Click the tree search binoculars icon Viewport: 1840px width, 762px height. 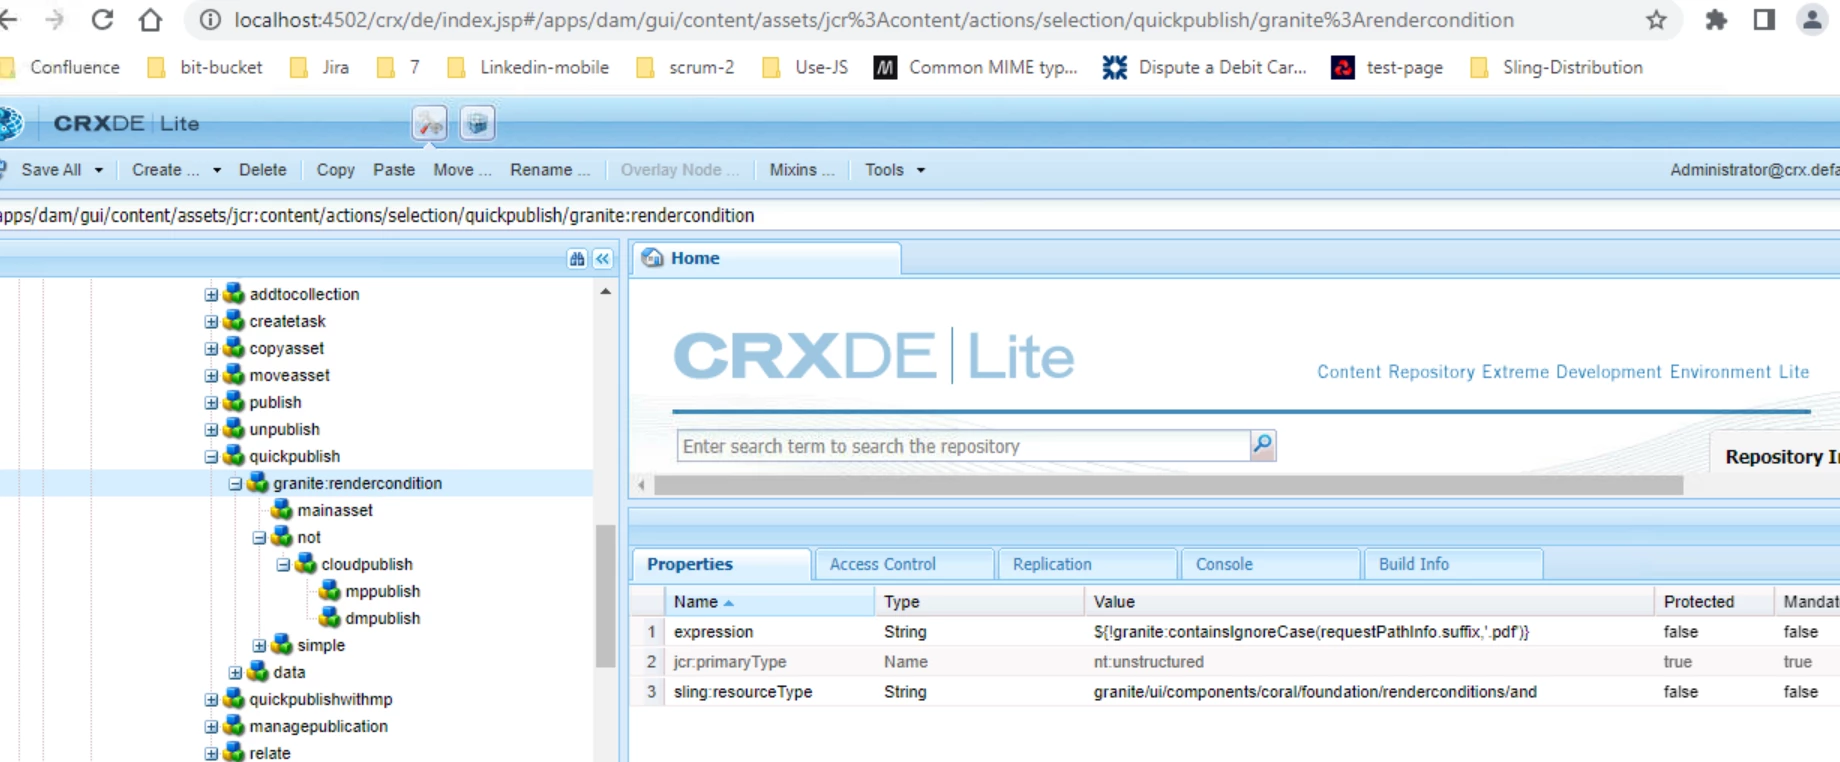pos(577,259)
